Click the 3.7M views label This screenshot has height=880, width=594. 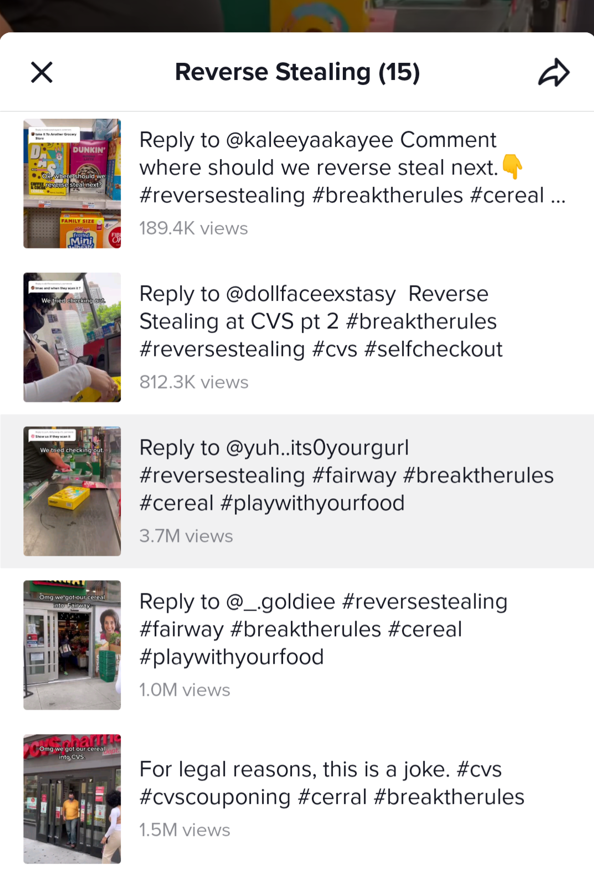coord(186,536)
